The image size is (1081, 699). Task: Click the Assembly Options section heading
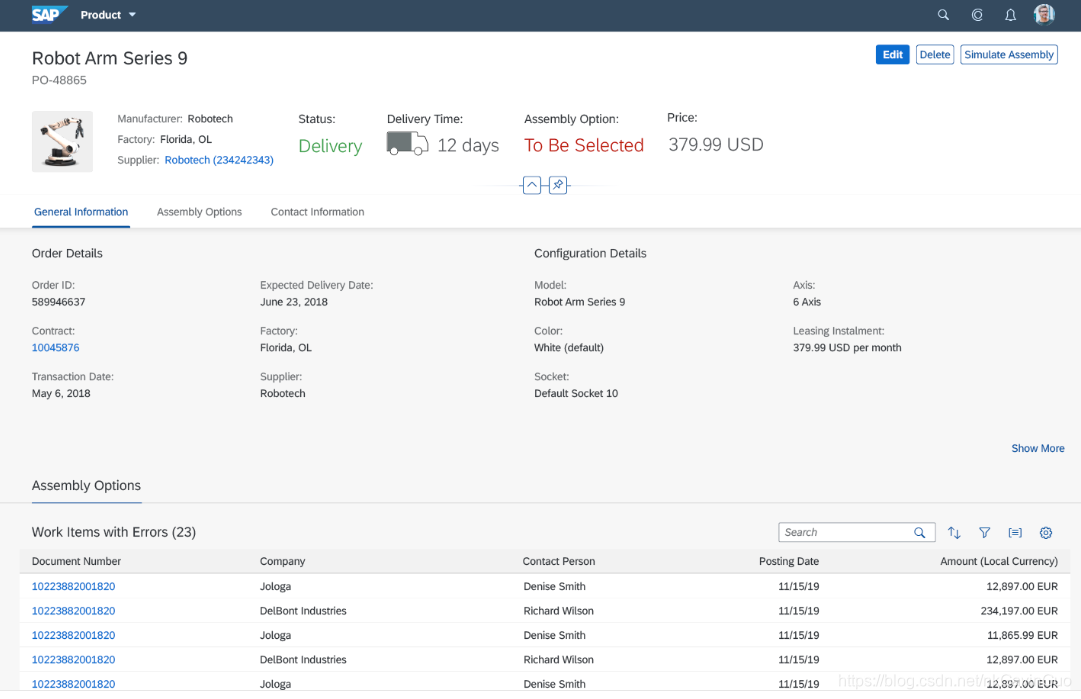[x=86, y=485]
